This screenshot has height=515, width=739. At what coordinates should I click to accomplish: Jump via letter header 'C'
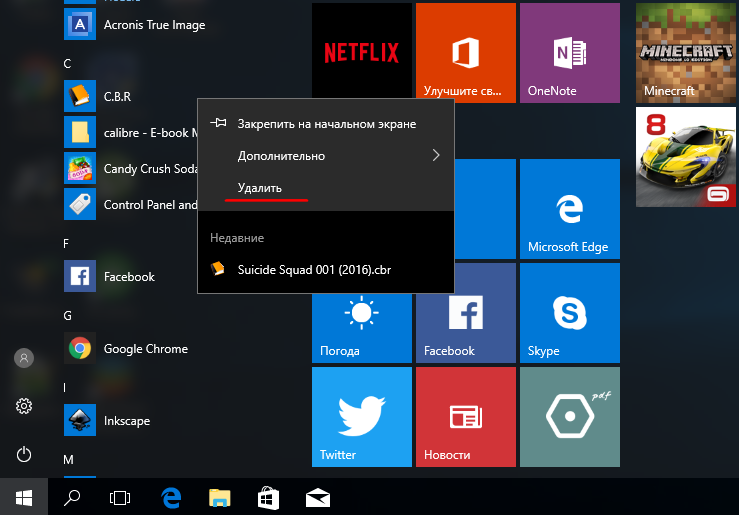point(67,64)
